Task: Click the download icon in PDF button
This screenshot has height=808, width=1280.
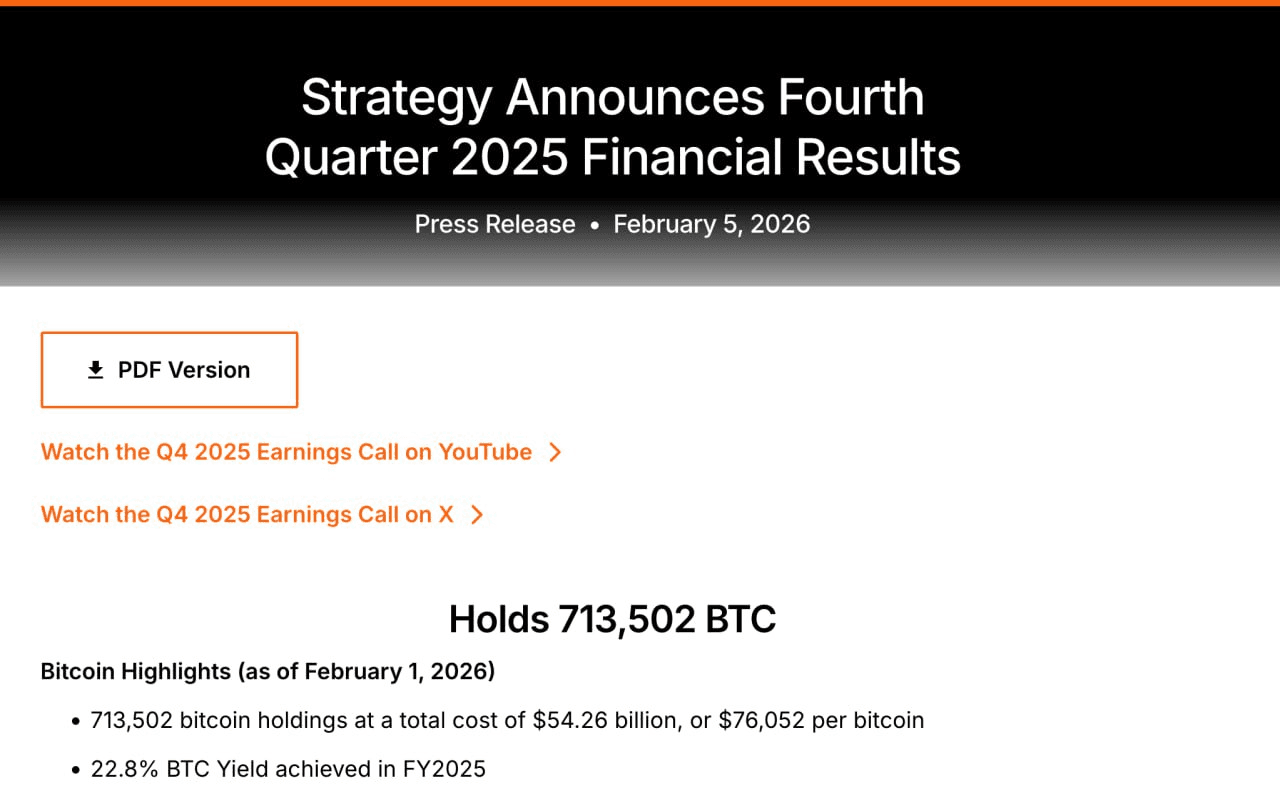Action: (96, 370)
